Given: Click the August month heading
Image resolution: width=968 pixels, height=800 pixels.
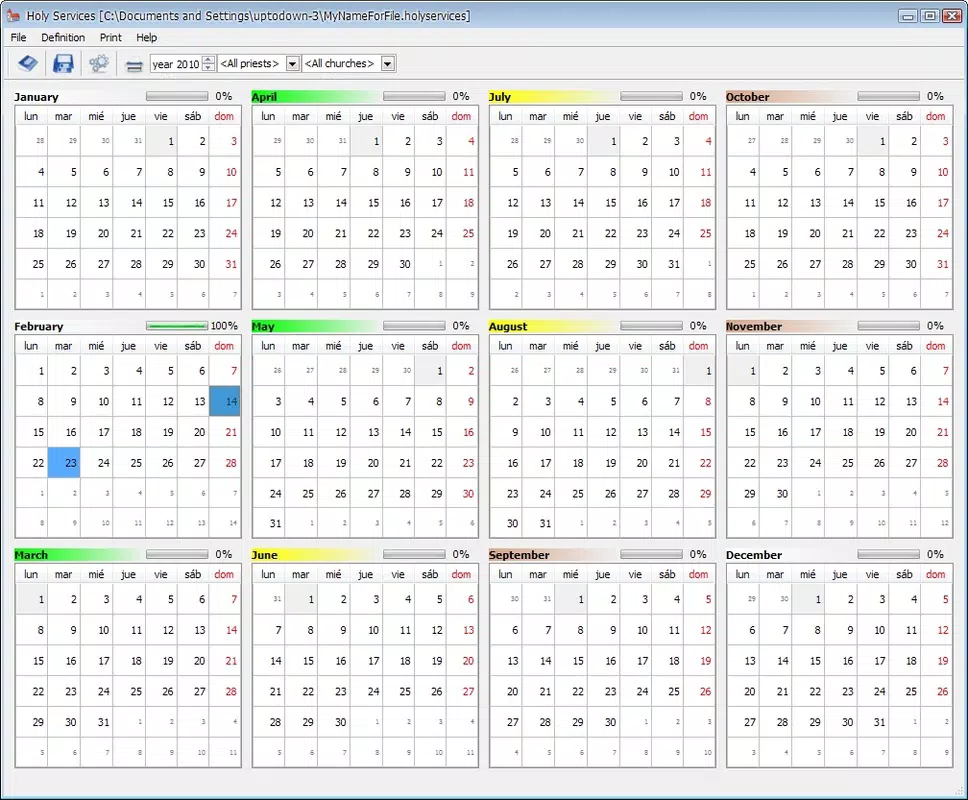Looking at the screenshot, I should (x=508, y=327).
